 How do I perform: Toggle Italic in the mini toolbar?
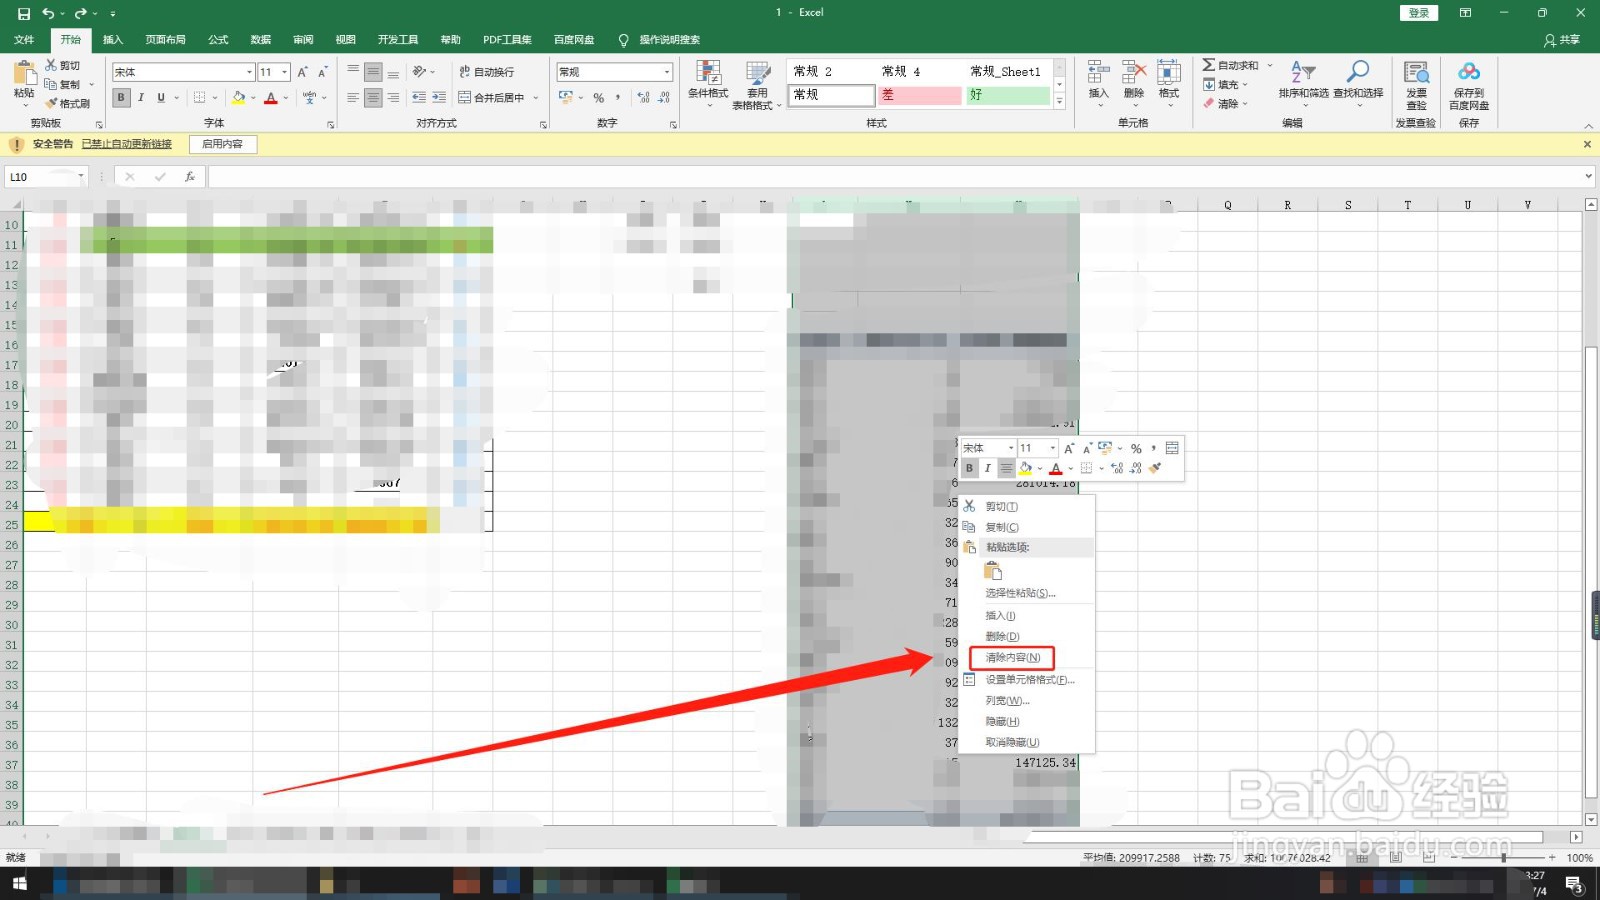tap(987, 468)
